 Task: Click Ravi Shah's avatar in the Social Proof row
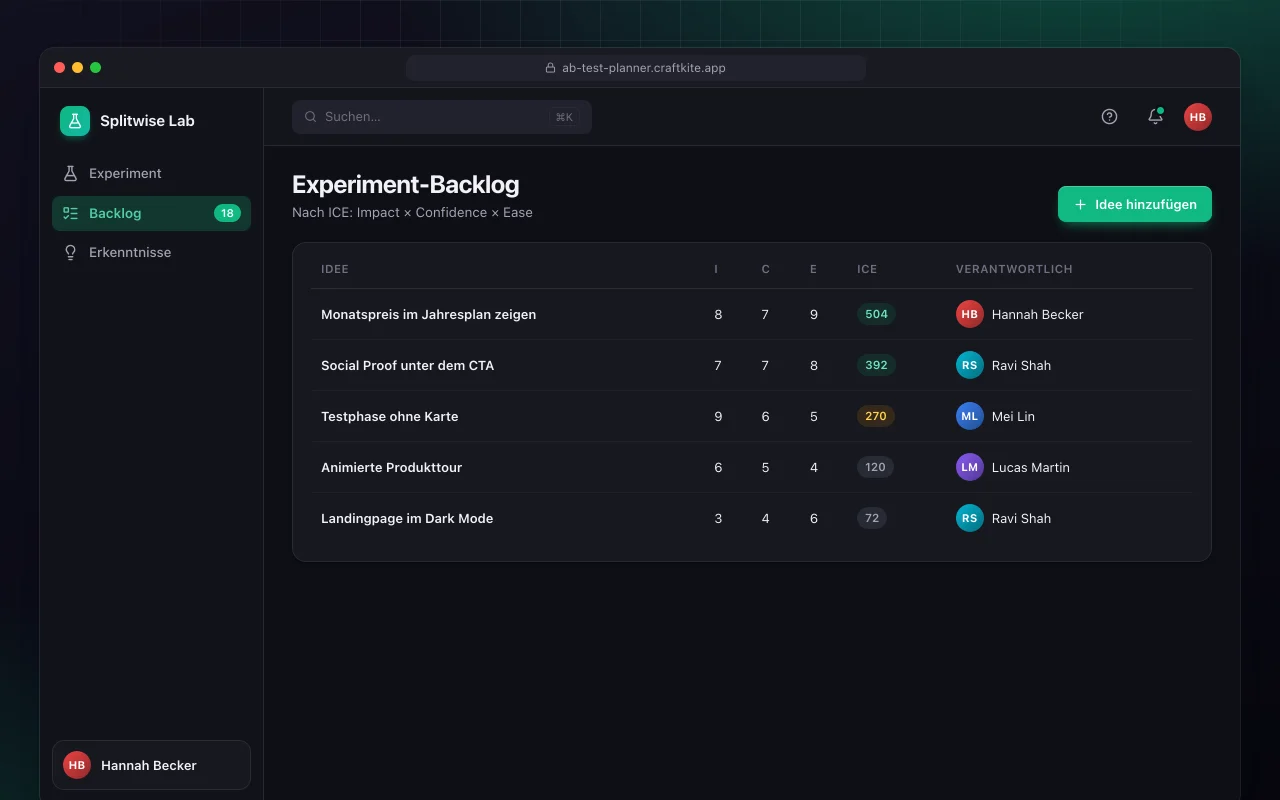coord(970,365)
